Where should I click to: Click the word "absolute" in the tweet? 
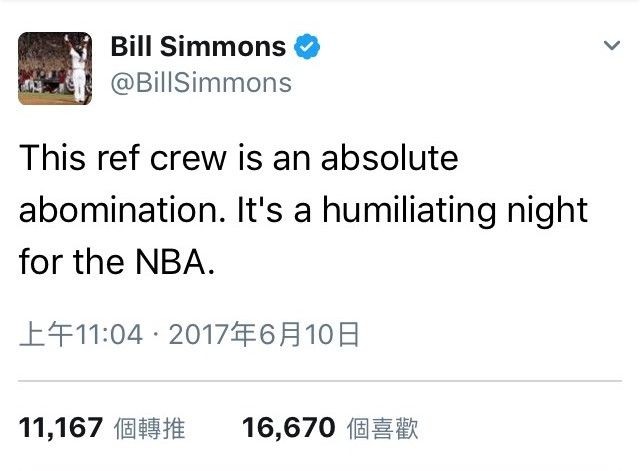tap(389, 158)
